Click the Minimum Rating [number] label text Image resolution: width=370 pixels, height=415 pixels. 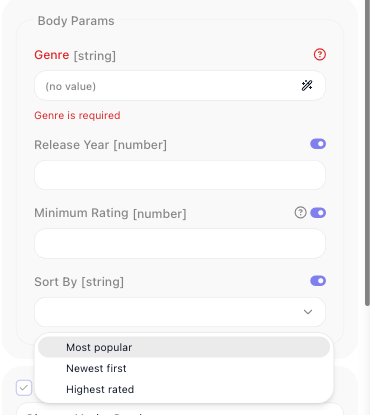coord(110,213)
